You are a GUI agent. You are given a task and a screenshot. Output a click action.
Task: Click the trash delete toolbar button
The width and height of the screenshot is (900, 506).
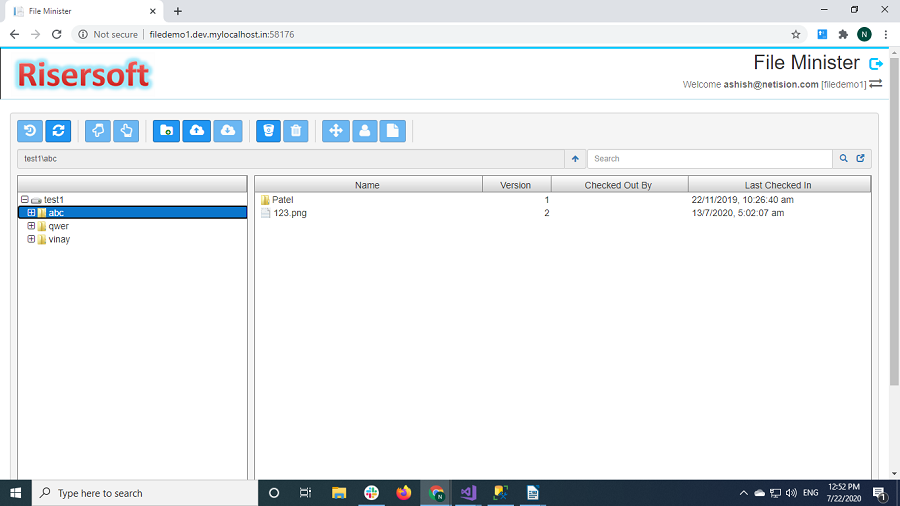[296, 131]
